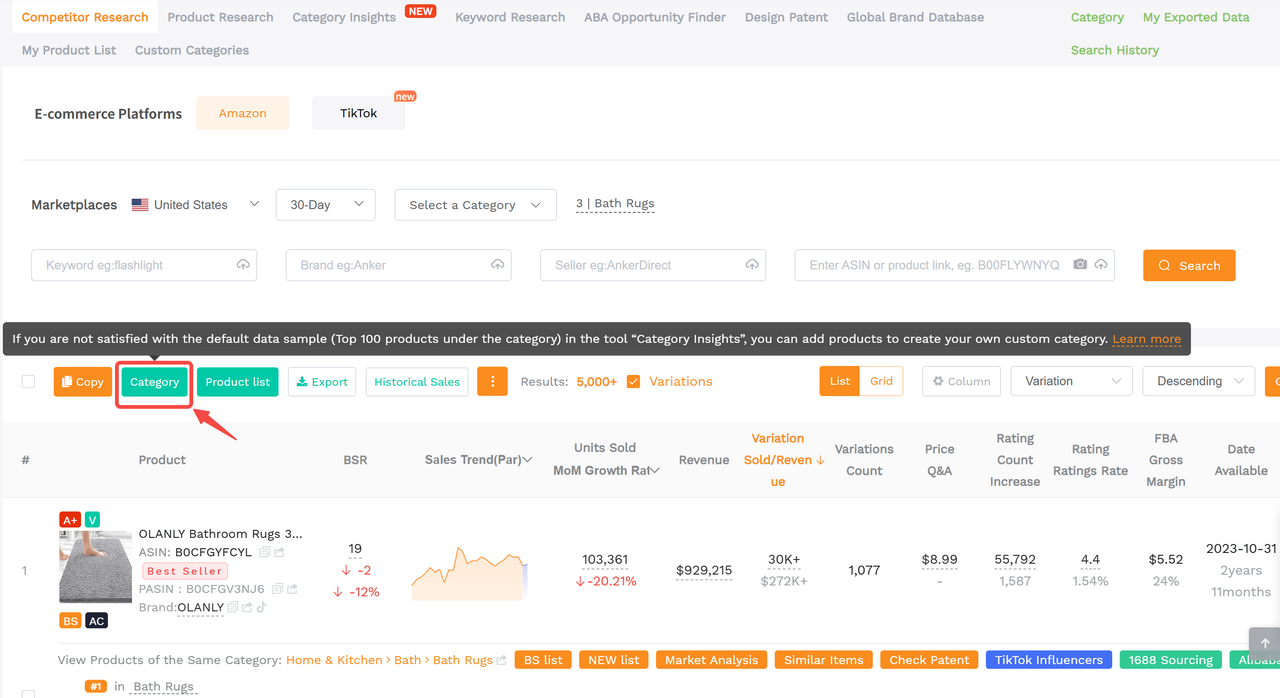Screen dimensions: 1280x698
Task: Click the dark AC badge
Action: 96,621
